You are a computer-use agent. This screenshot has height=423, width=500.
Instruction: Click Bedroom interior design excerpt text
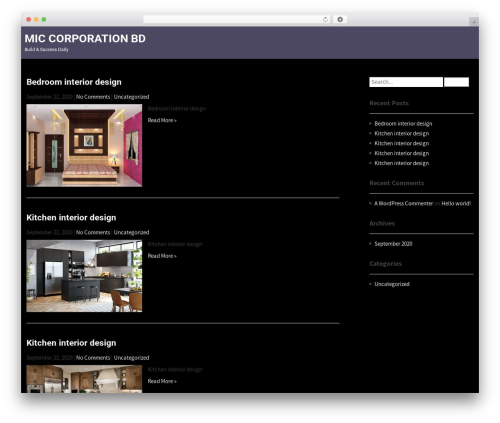pyautogui.click(x=177, y=109)
